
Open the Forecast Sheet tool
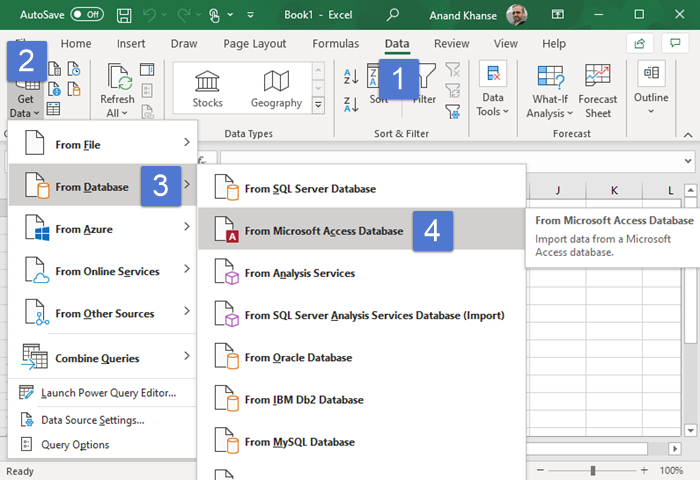[598, 90]
